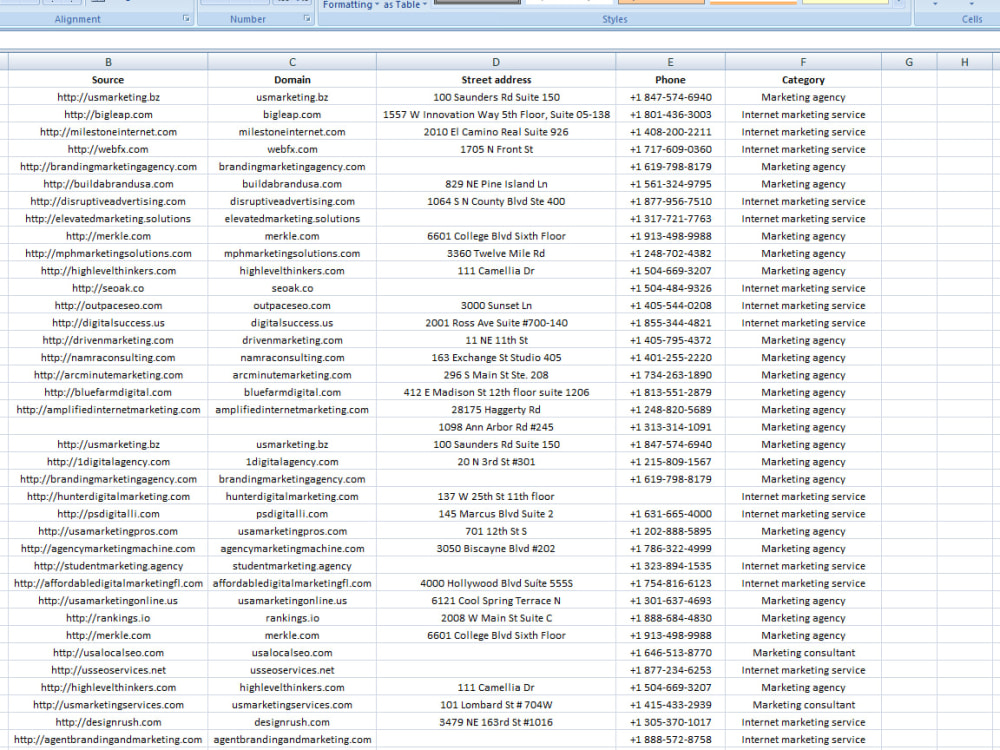Viewport: 1000px width, 750px height.
Task: Select the http://mphmarketingsolutions.com source cell
Action: pyautogui.click(x=108, y=253)
